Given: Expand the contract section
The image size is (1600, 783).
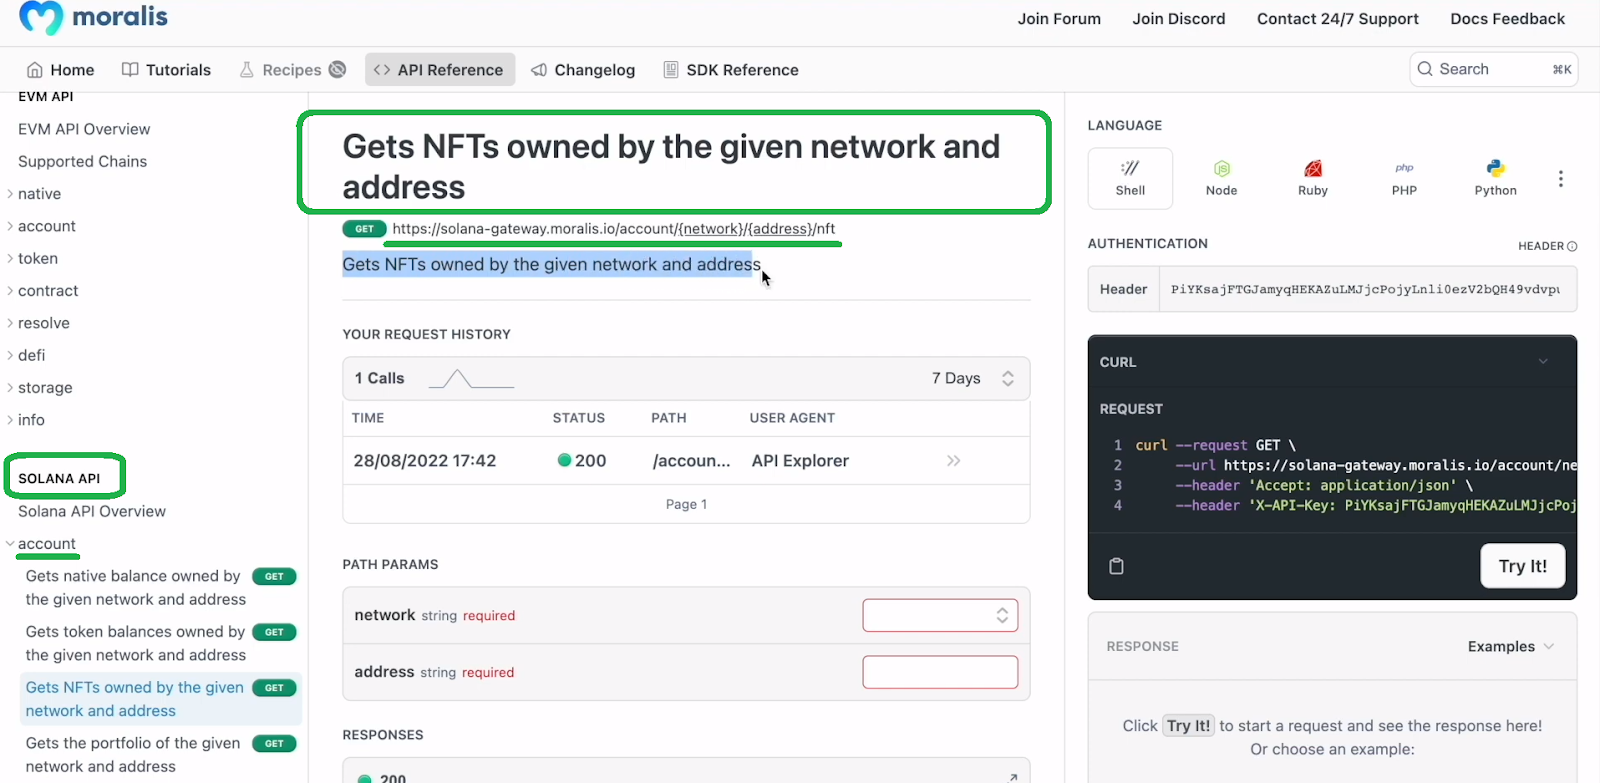Looking at the screenshot, I should (x=44, y=291).
